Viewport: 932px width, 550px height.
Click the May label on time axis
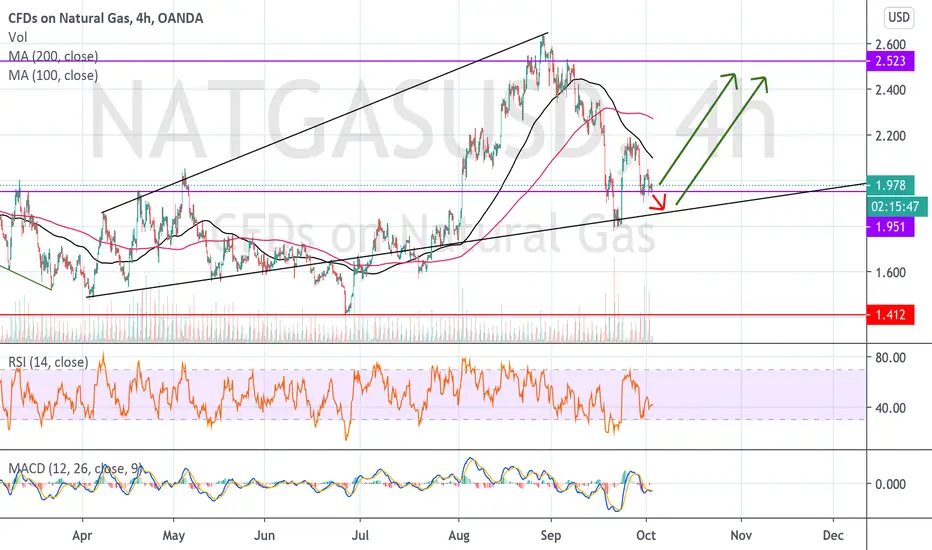coord(174,535)
